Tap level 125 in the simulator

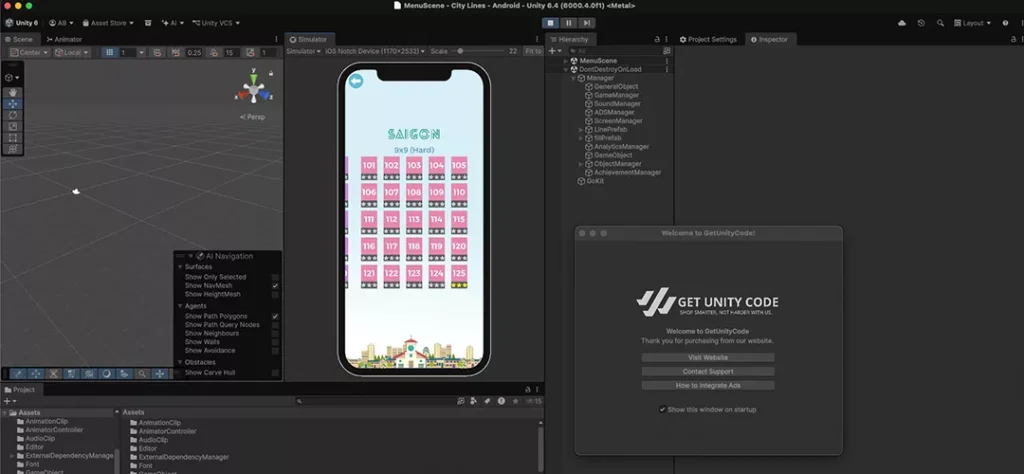pos(459,276)
